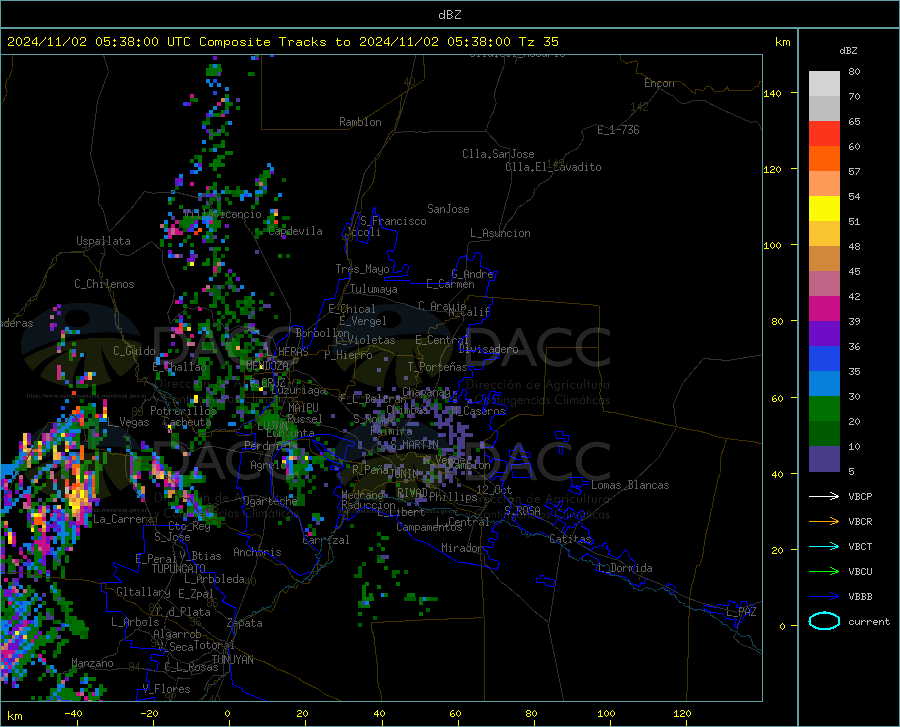The height and width of the screenshot is (727, 900).
Task: Click the orange VBCR arrow symbol
Action: pos(824,521)
